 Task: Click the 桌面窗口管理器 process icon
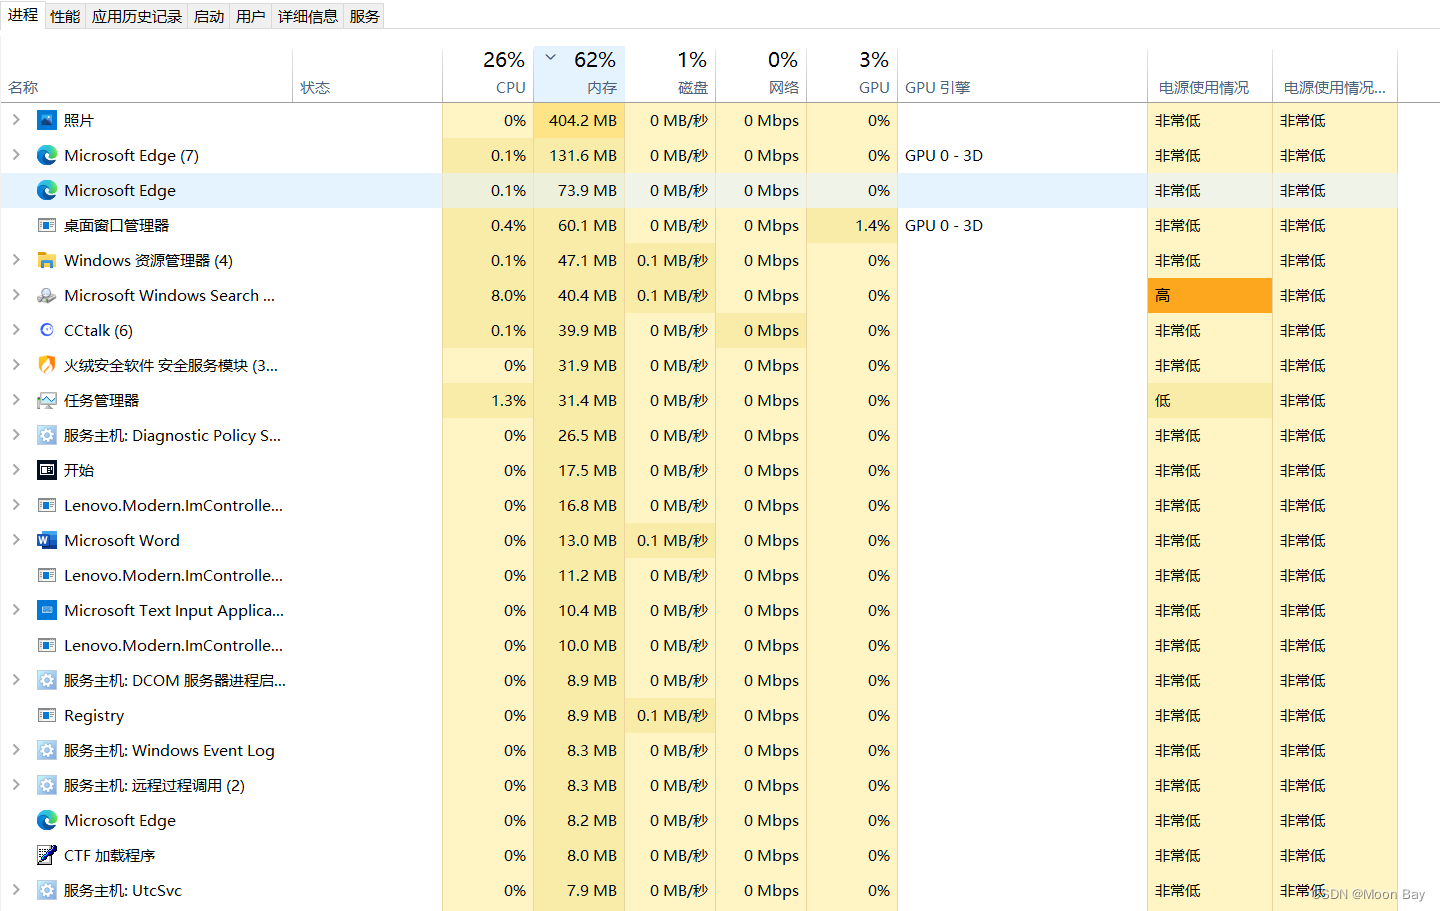point(46,225)
